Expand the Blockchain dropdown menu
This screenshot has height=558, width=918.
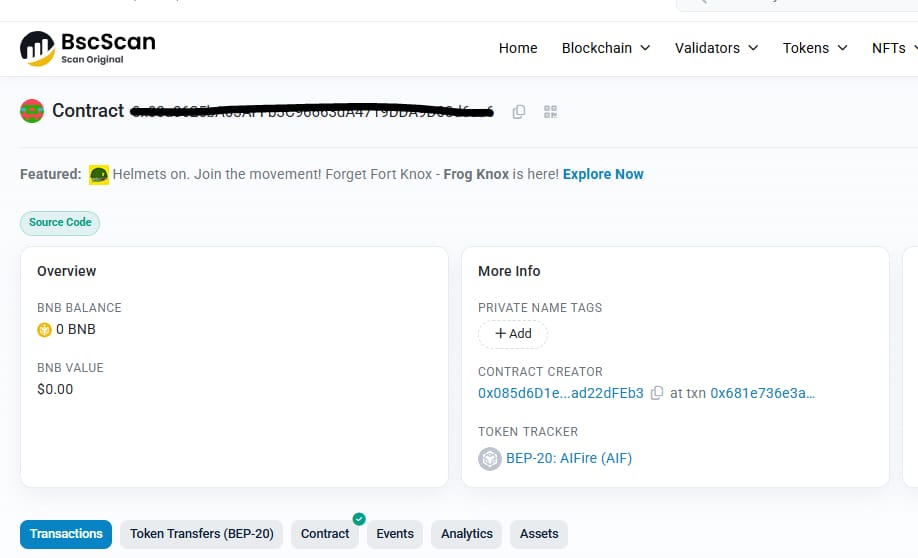pos(605,48)
